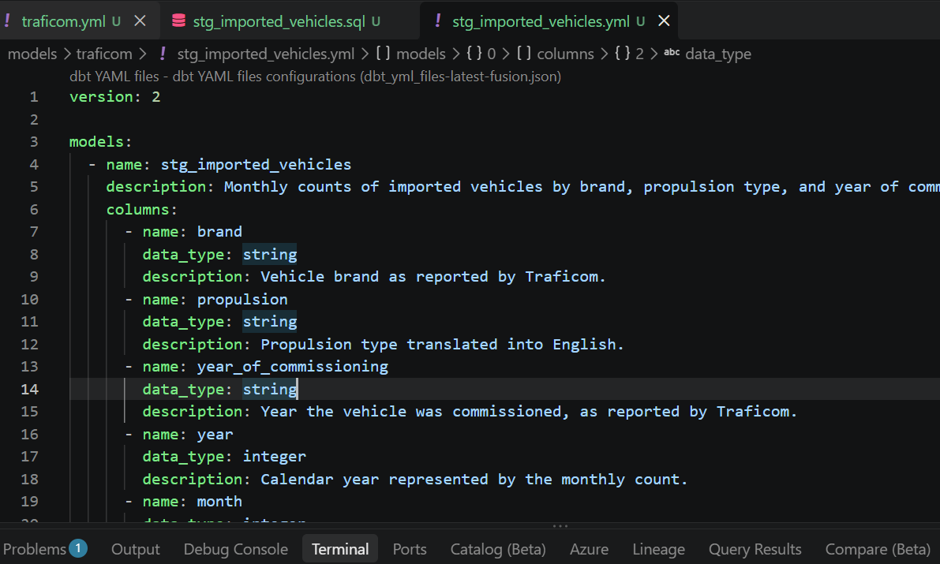Image resolution: width=940 pixels, height=564 pixels.
Task: Click the Problems count badge
Action: point(78,548)
